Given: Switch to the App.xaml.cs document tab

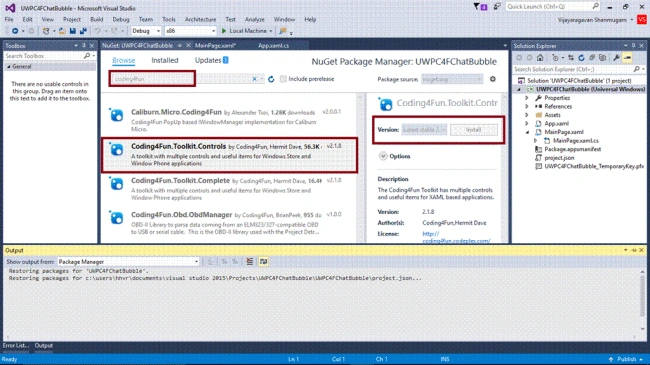Looking at the screenshot, I should tap(274, 46).
